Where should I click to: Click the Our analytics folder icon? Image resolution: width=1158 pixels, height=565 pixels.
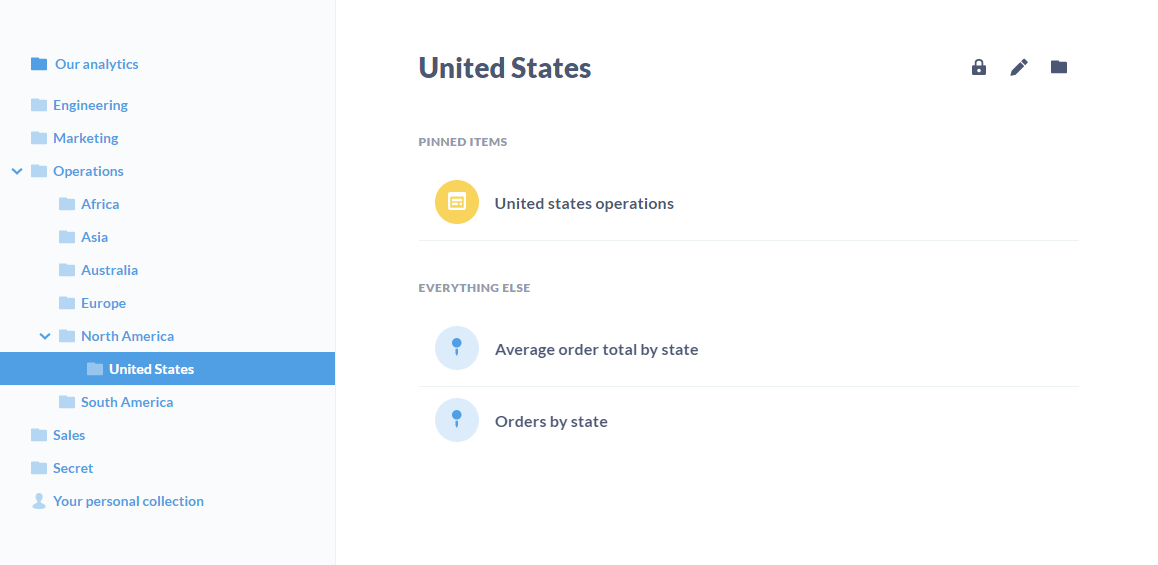[39, 64]
